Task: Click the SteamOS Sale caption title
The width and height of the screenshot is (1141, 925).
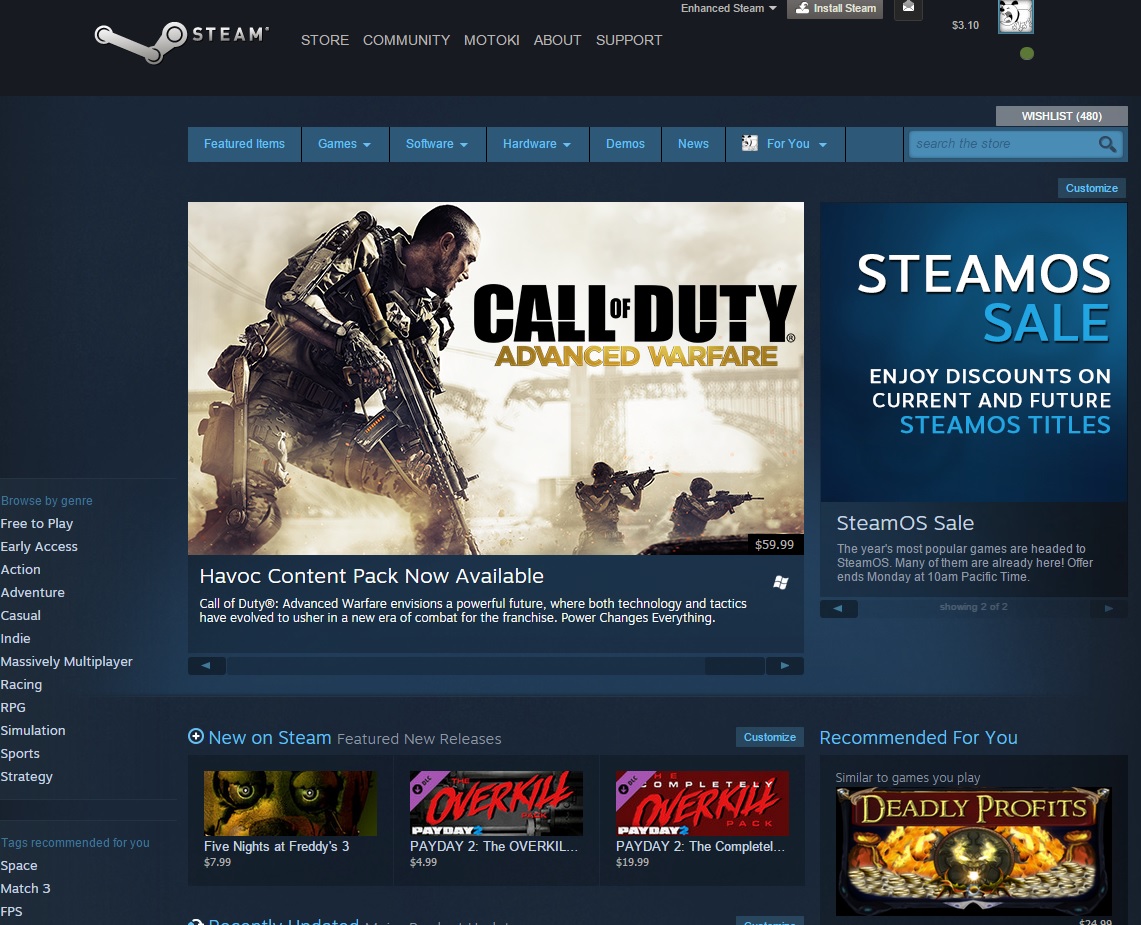Action: point(905,523)
